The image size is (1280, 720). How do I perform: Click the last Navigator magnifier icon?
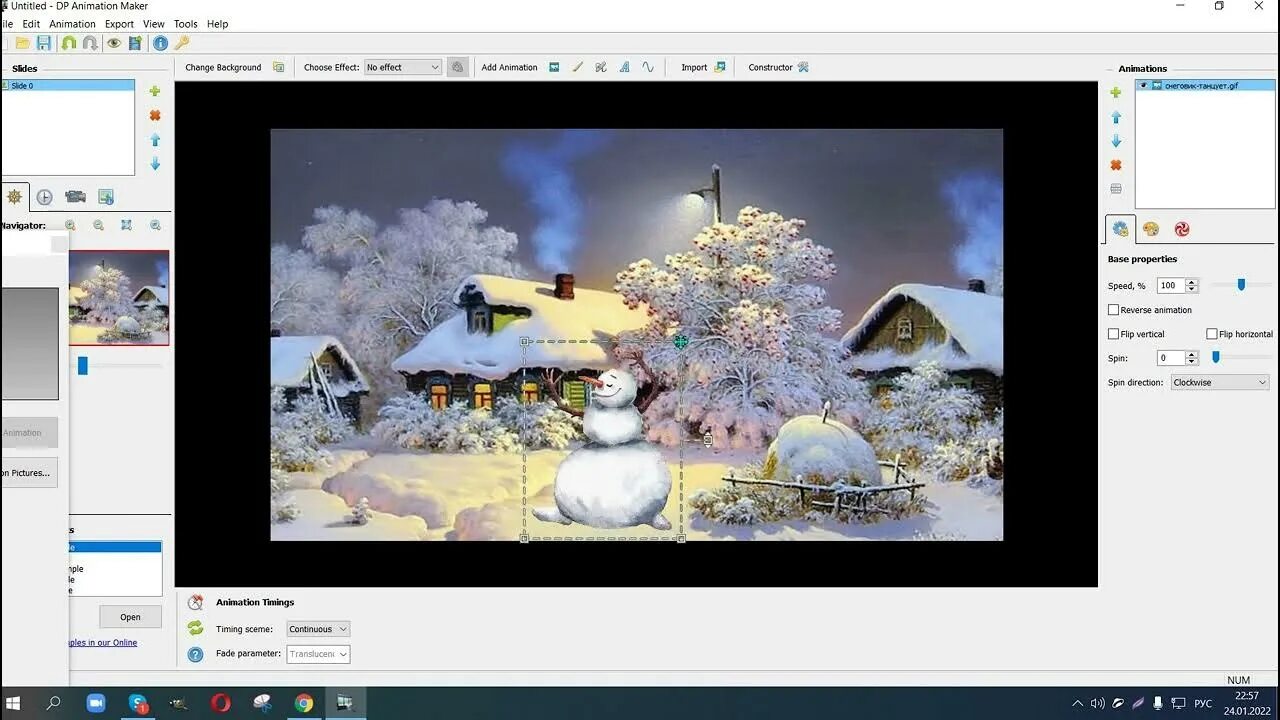[x=155, y=225]
